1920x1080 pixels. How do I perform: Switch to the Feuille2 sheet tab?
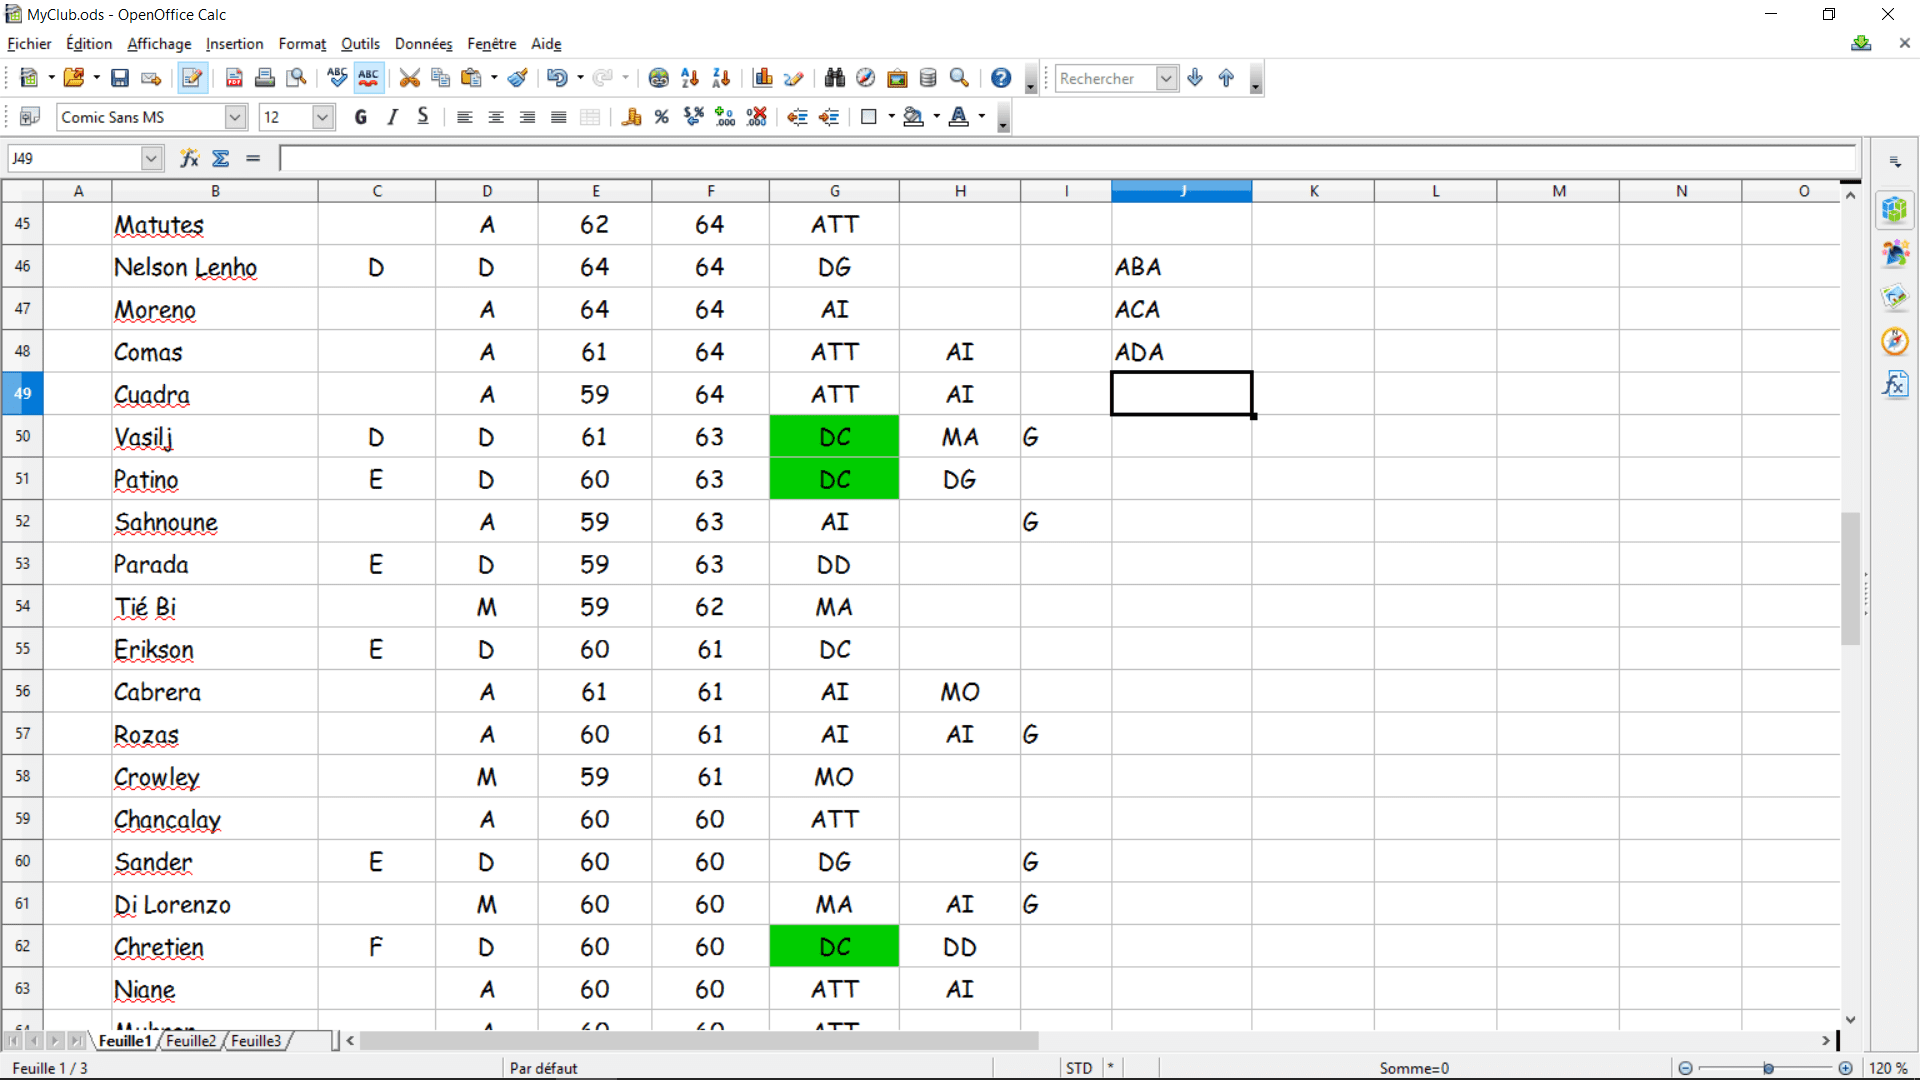(191, 1041)
